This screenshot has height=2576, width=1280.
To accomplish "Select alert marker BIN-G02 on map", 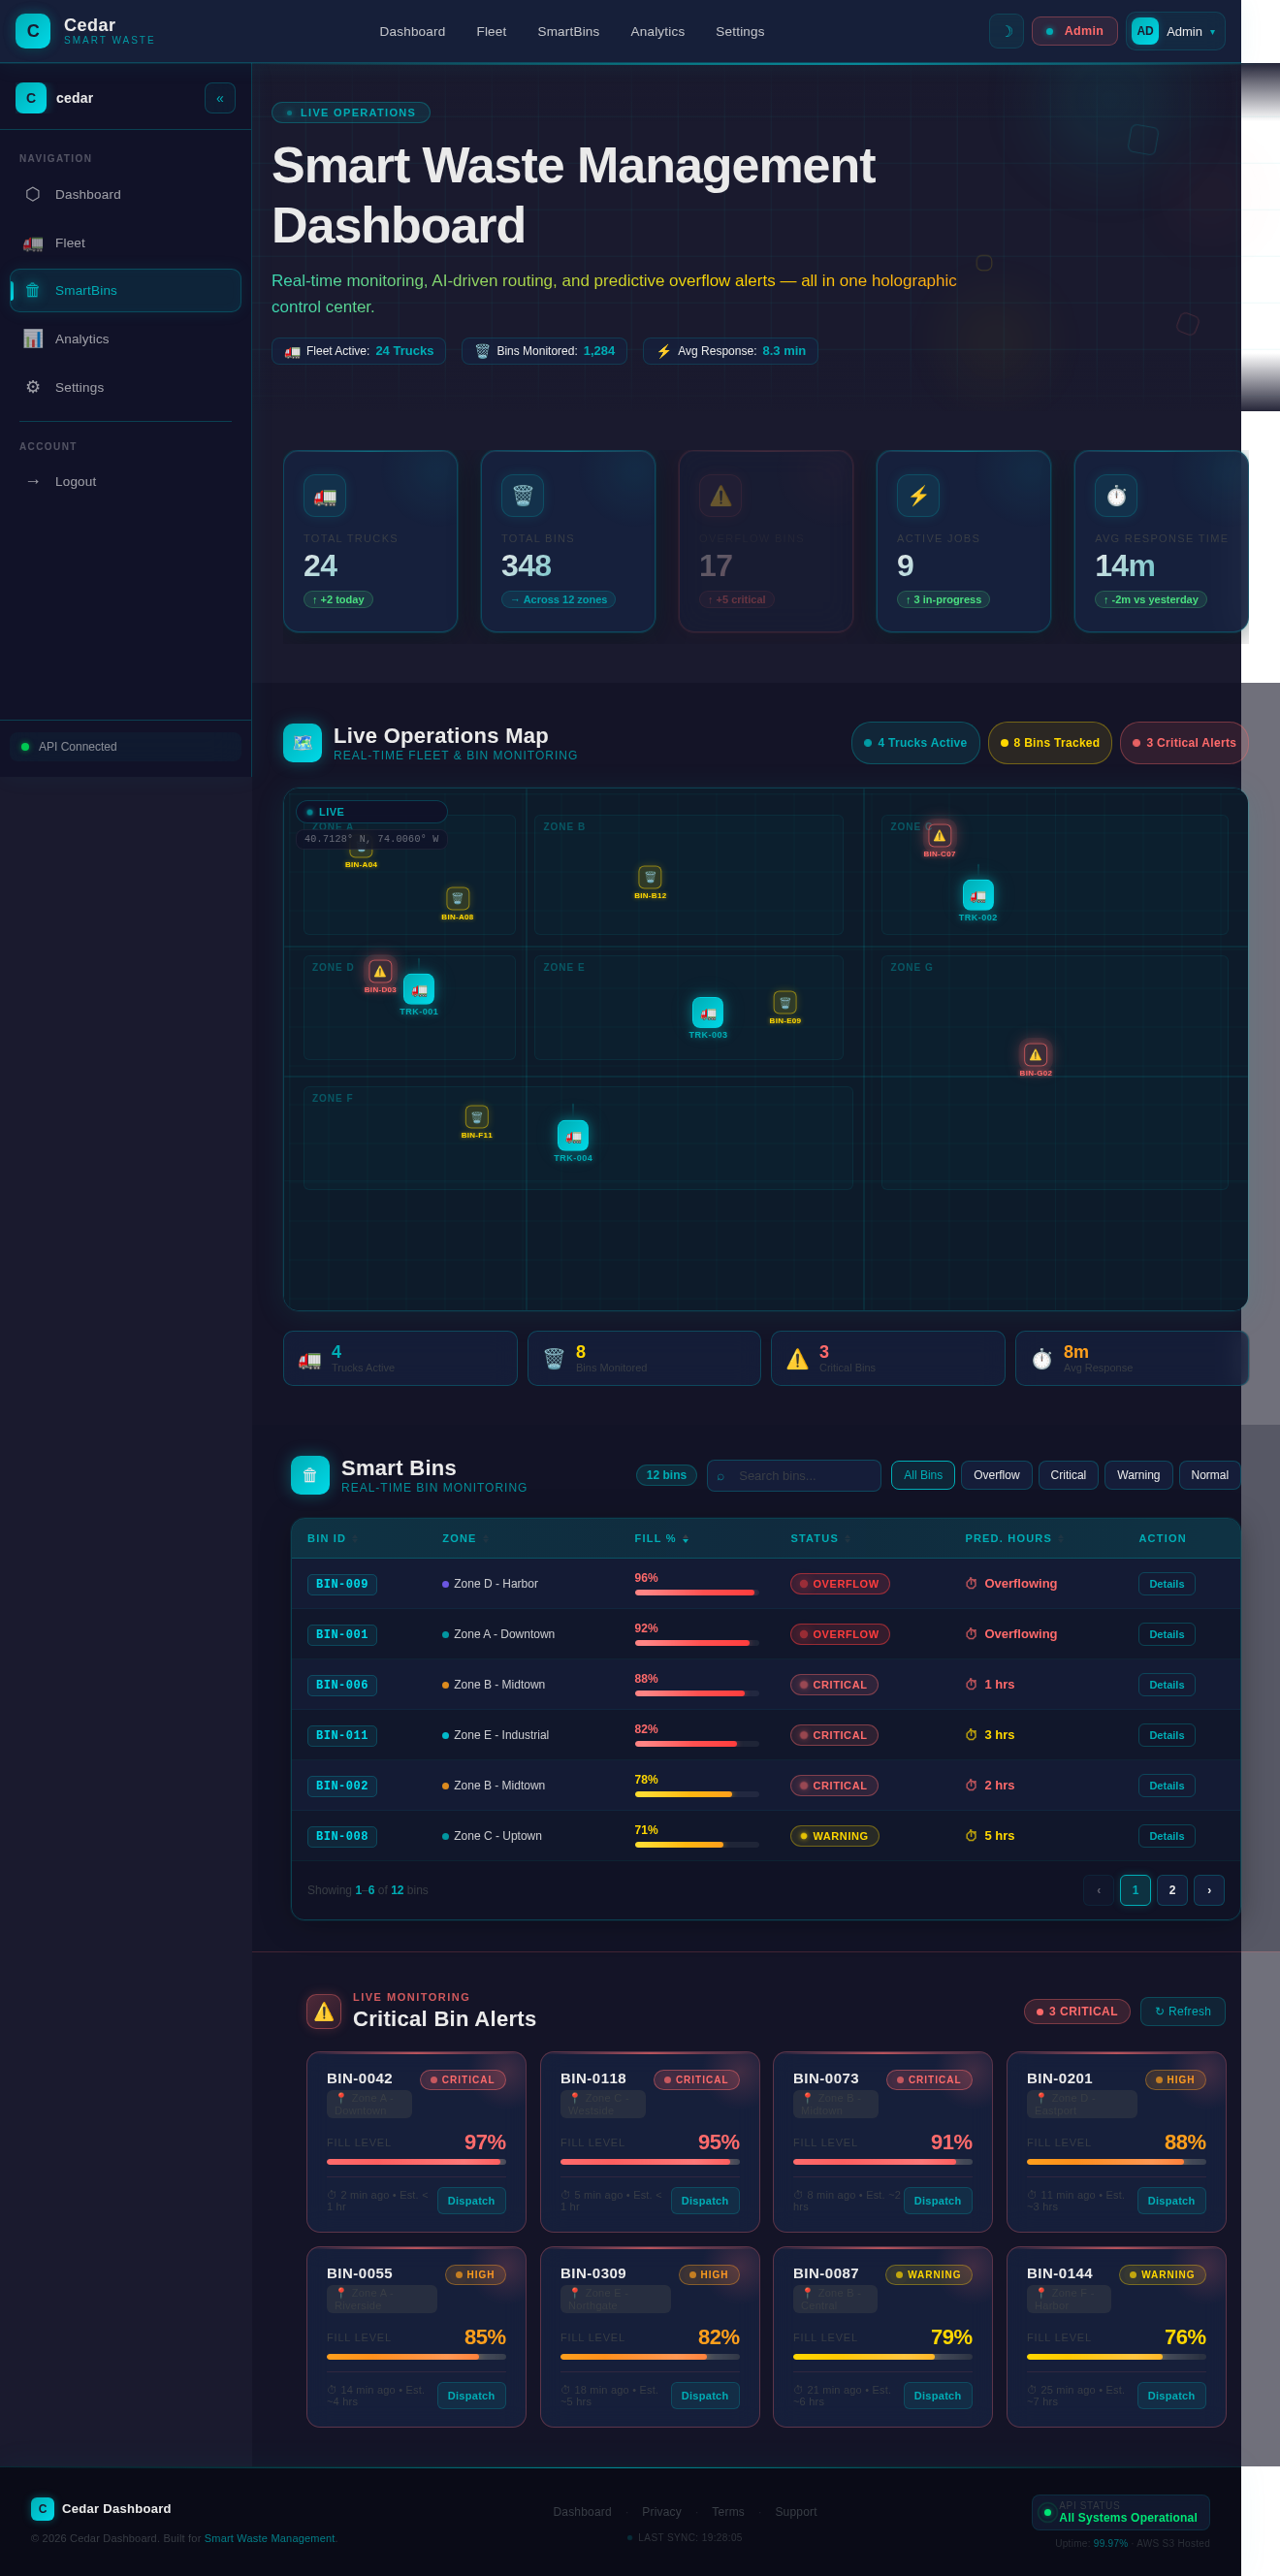I will point(1036,1054).
